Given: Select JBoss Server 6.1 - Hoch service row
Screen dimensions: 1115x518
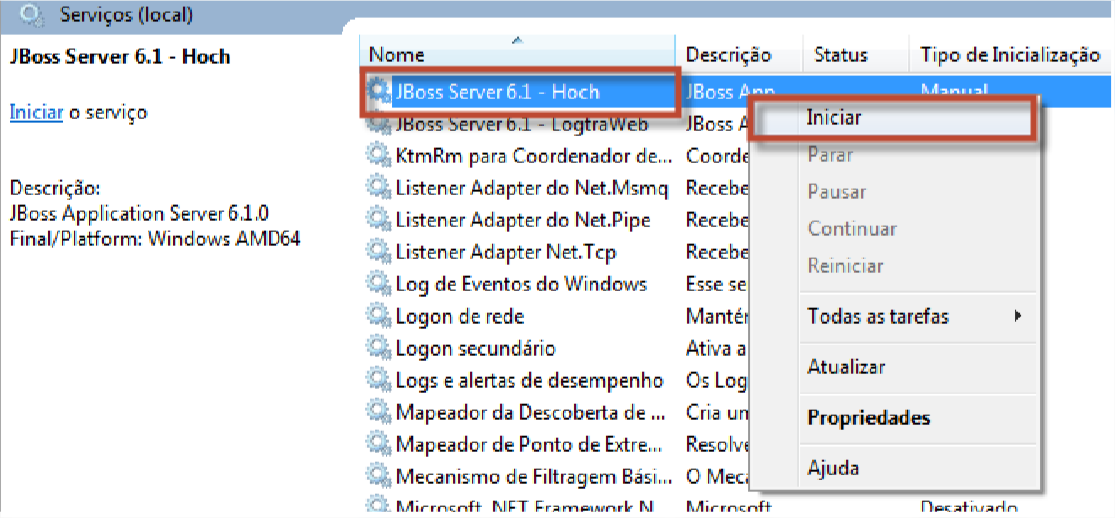Looking at the screenshot, I should tap(496, 92).
